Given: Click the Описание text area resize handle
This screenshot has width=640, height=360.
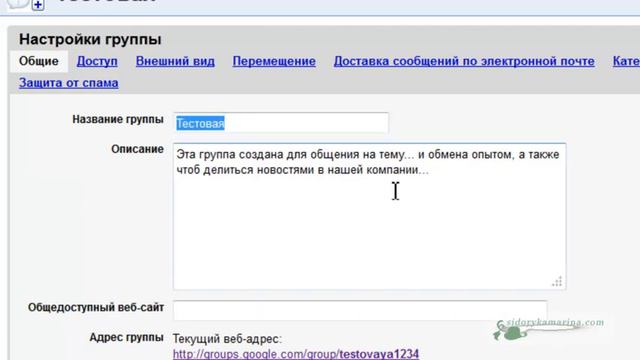Looking at the screenshot, I should pos(557,281).
